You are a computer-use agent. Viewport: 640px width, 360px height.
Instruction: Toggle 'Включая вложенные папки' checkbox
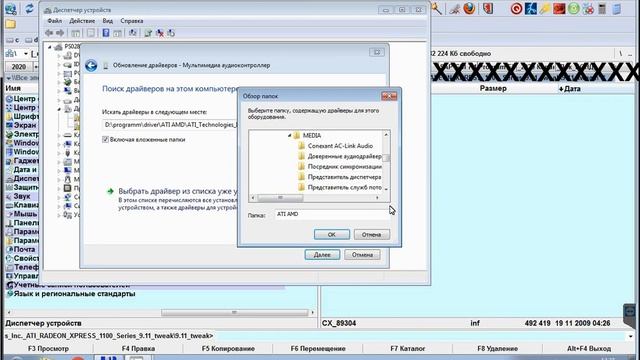click(x=105, y=140)
